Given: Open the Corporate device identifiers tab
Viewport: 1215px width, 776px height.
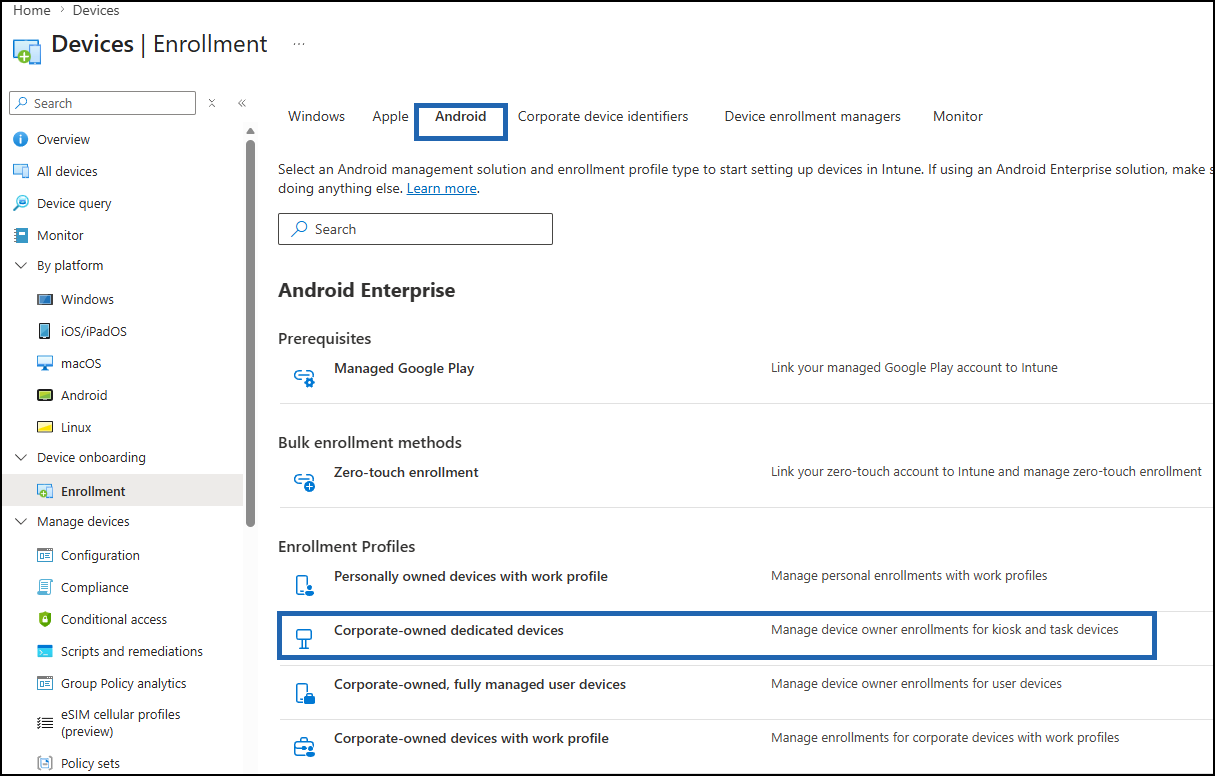Looking at the screenshot, I should [603, 116].
